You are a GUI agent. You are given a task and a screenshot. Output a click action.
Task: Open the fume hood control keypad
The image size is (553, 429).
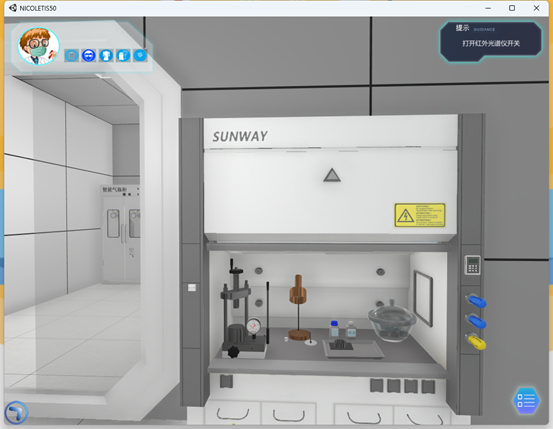[x=472, y=265]
